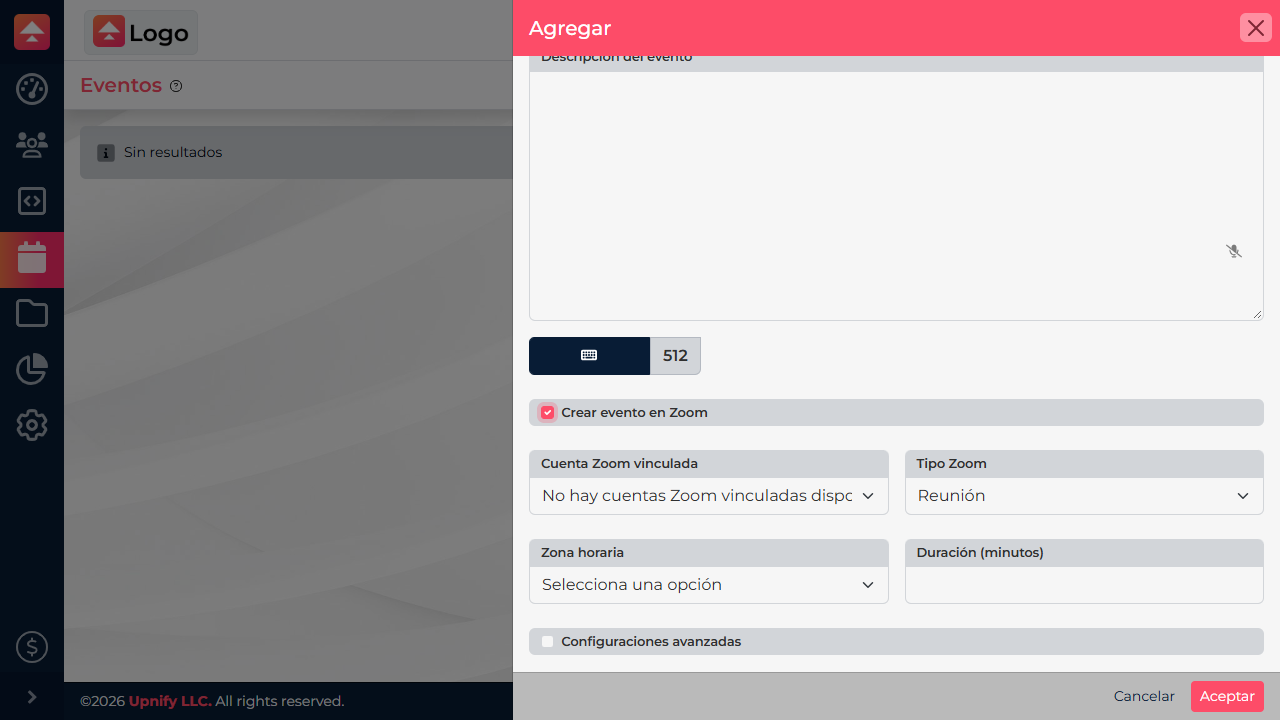Select the calendar events icon in sidebar
The width and height of the screenshot is (1280, 720).
(x=32, y=258)
